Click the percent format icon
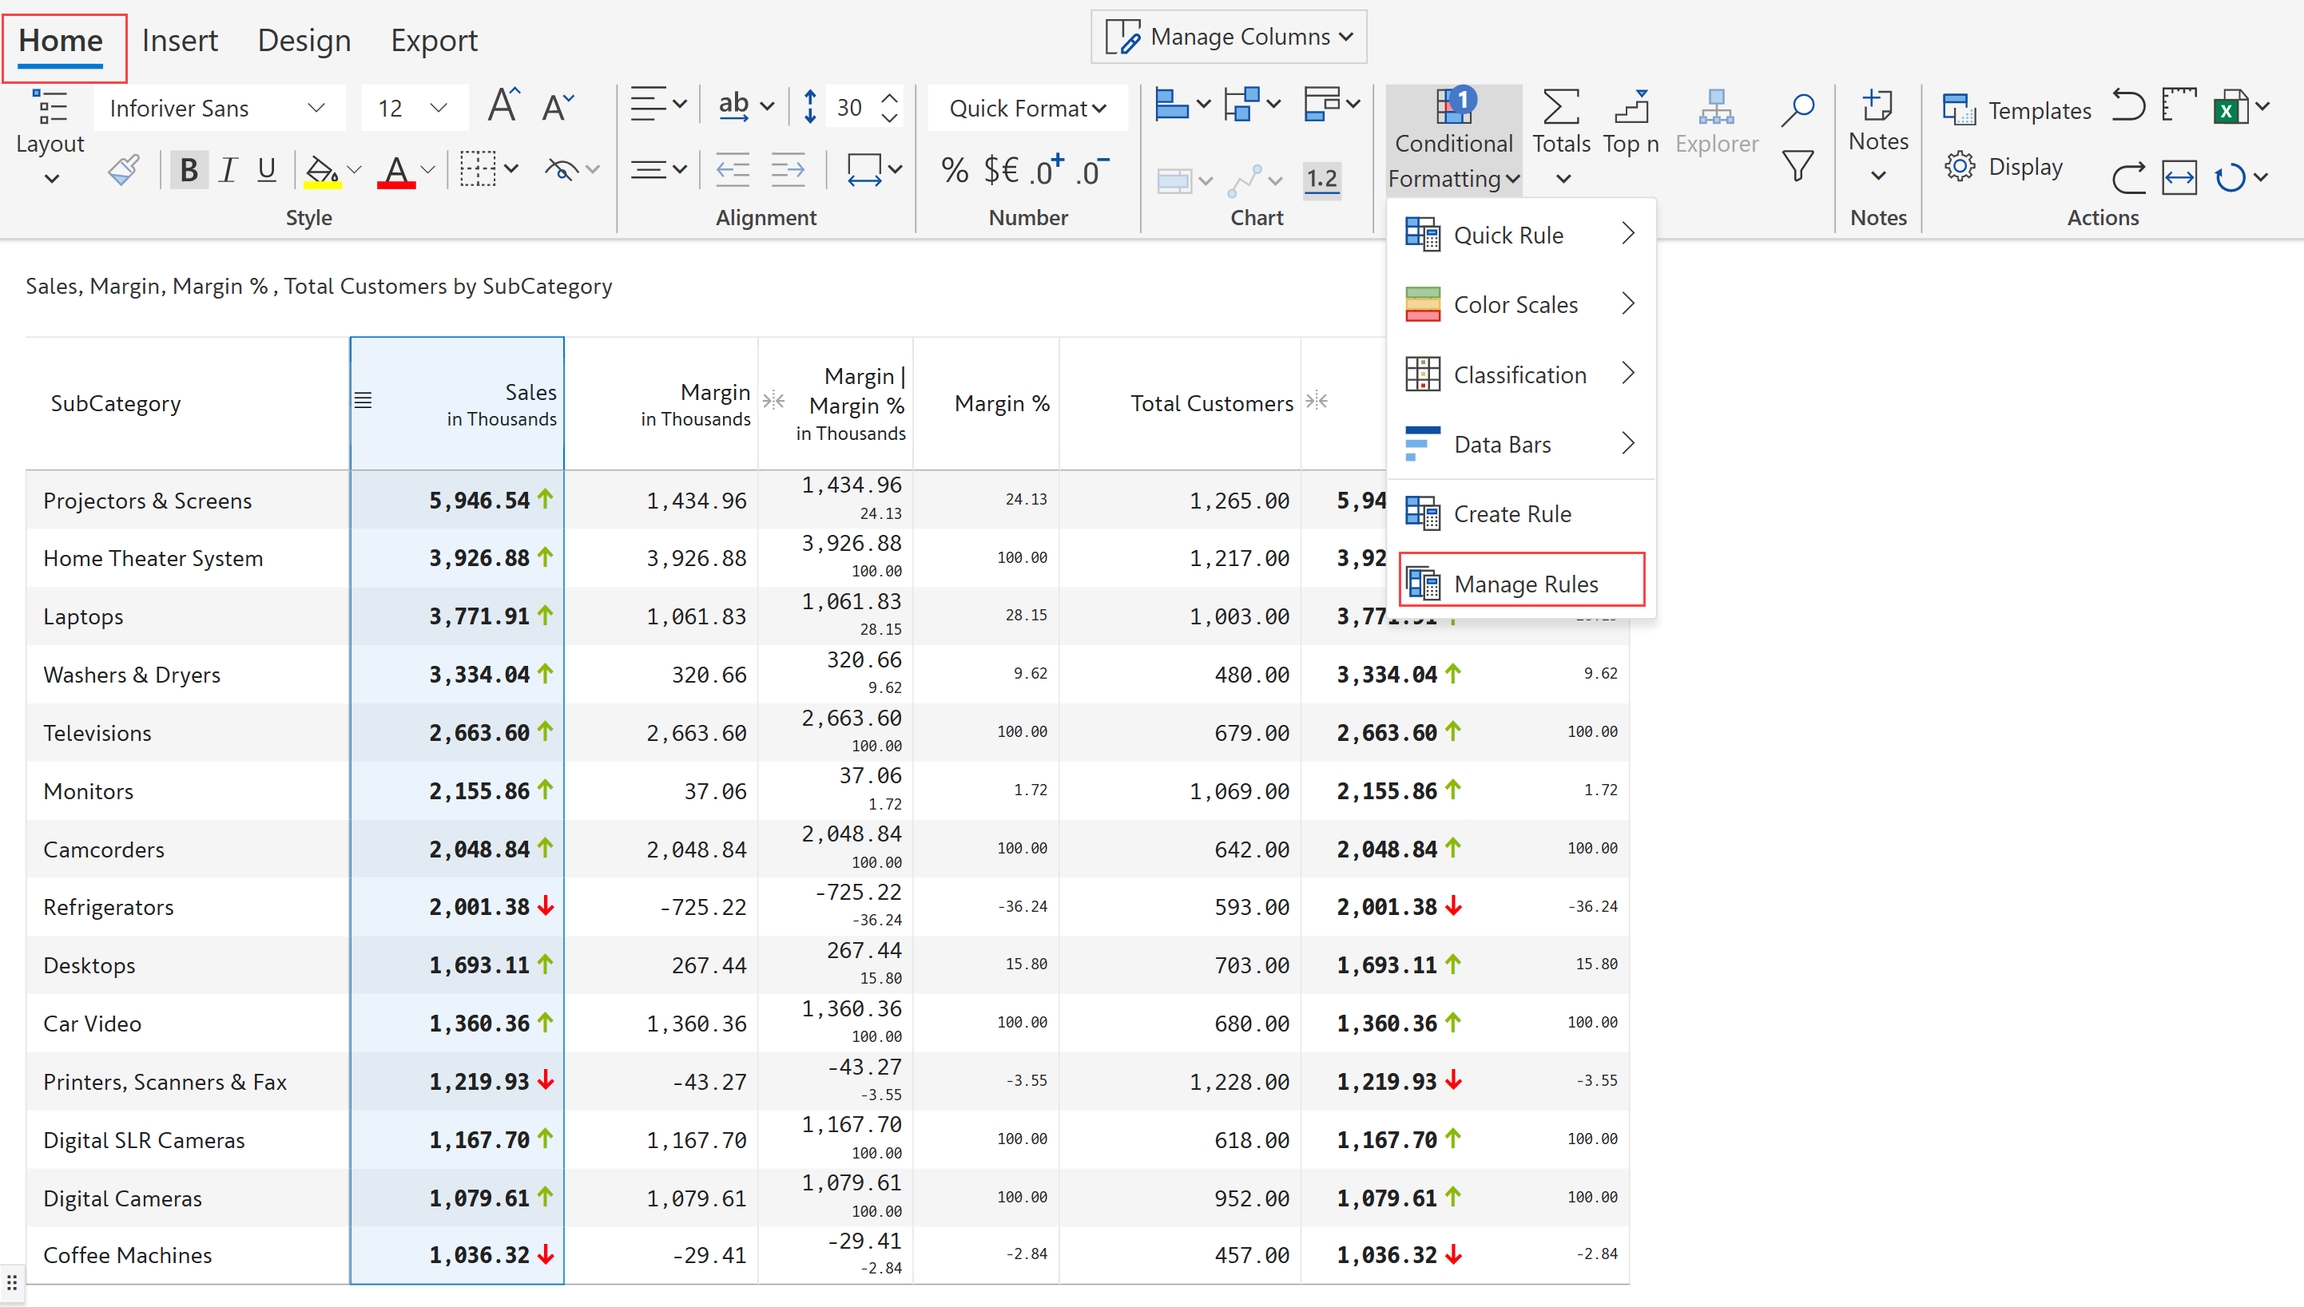Viewport: 2304px width, 1307px height. click(x=954, y=171)
